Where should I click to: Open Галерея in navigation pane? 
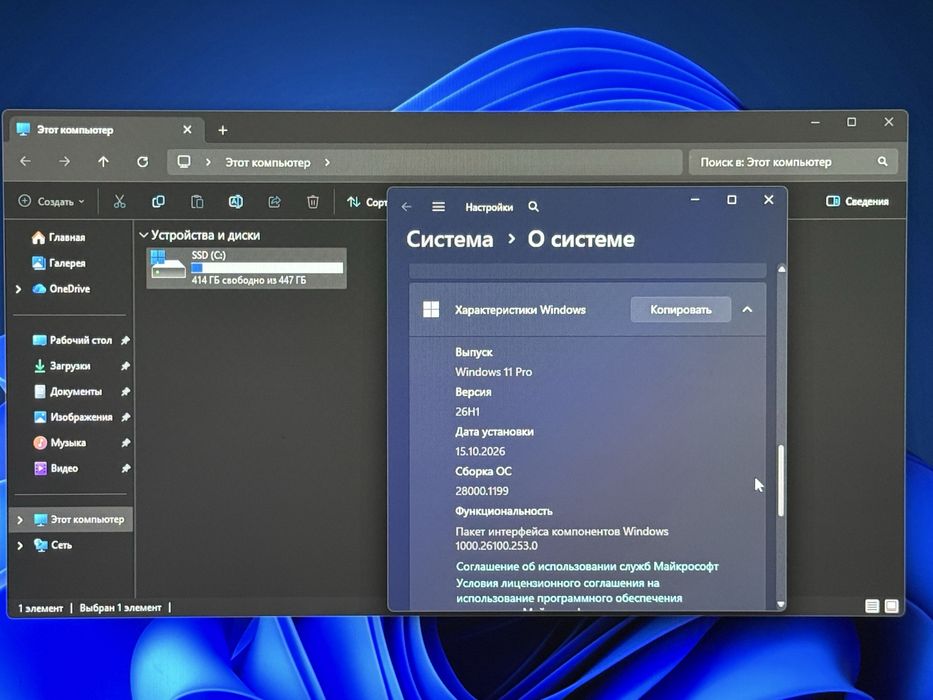pyautogui.click(x=58, y=263)
